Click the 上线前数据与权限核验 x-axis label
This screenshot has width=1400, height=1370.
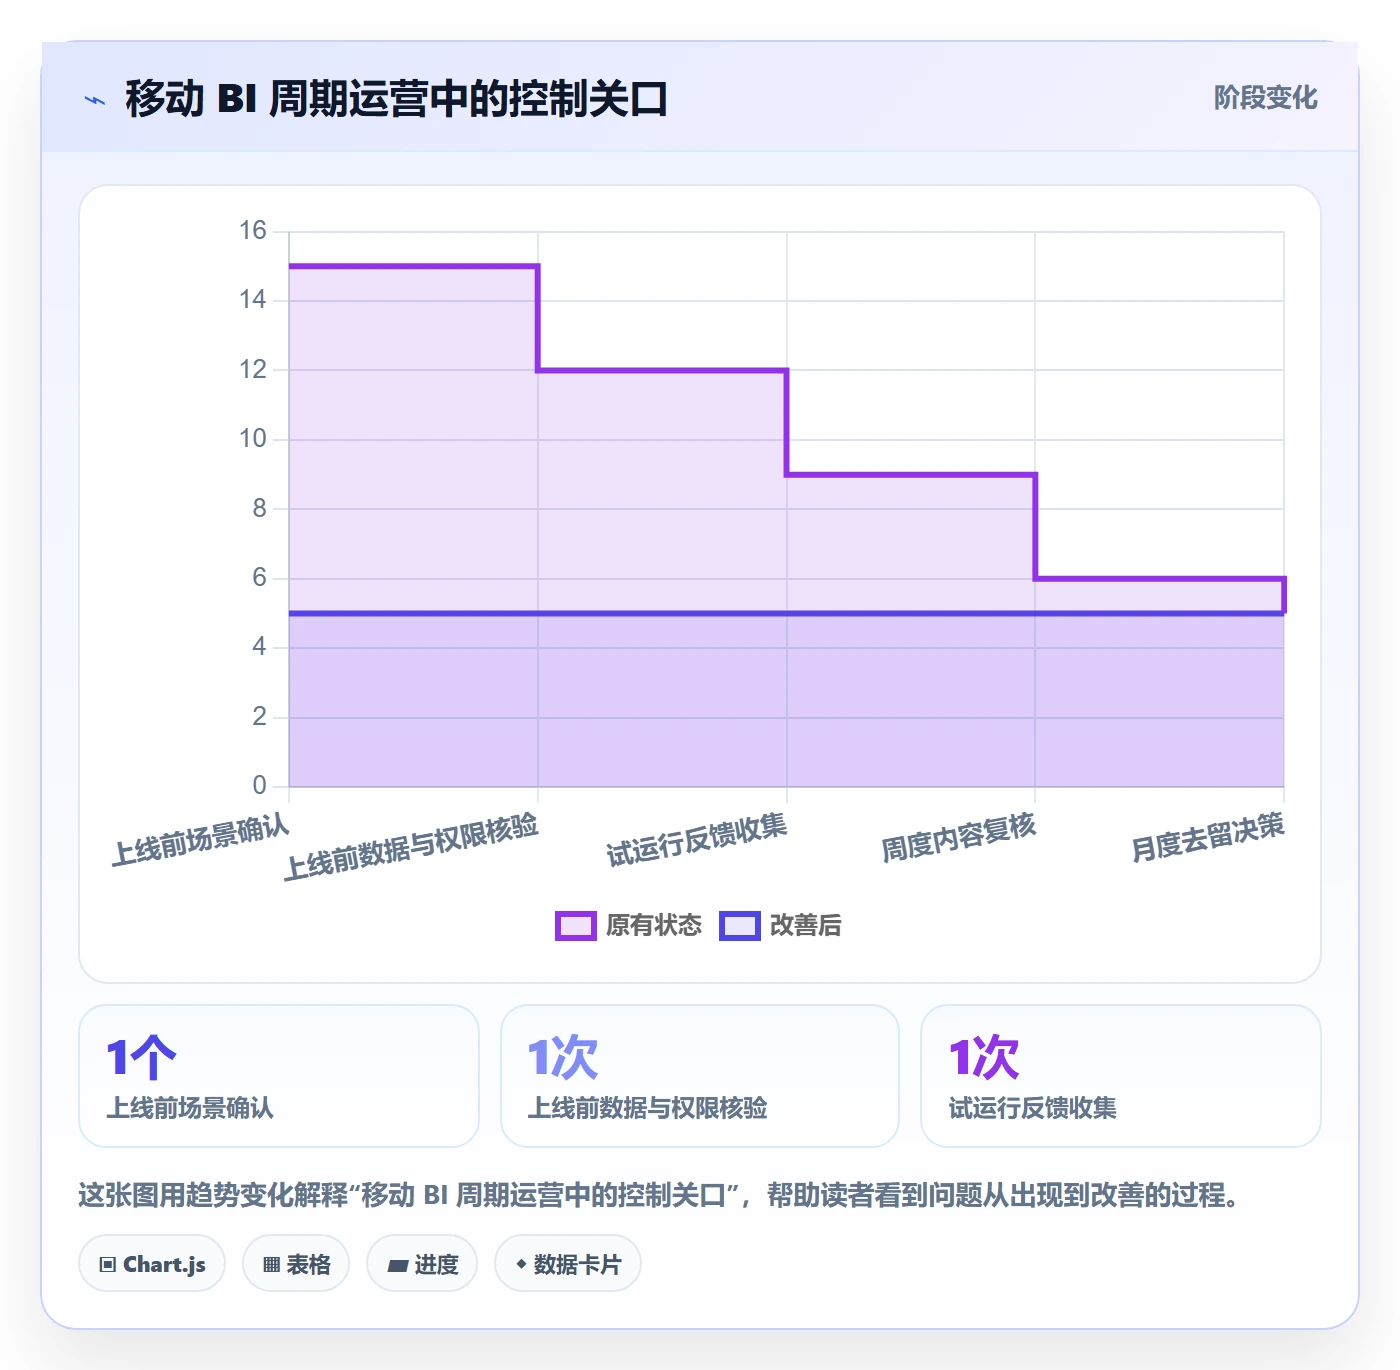point(411,847)
